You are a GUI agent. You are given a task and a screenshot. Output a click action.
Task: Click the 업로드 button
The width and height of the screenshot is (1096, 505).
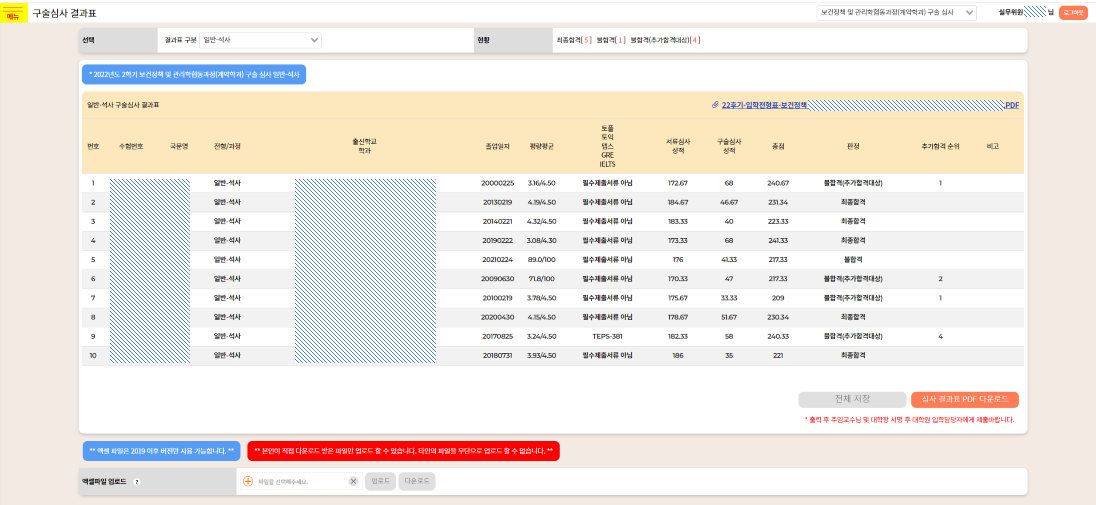(x=380, y=481)
